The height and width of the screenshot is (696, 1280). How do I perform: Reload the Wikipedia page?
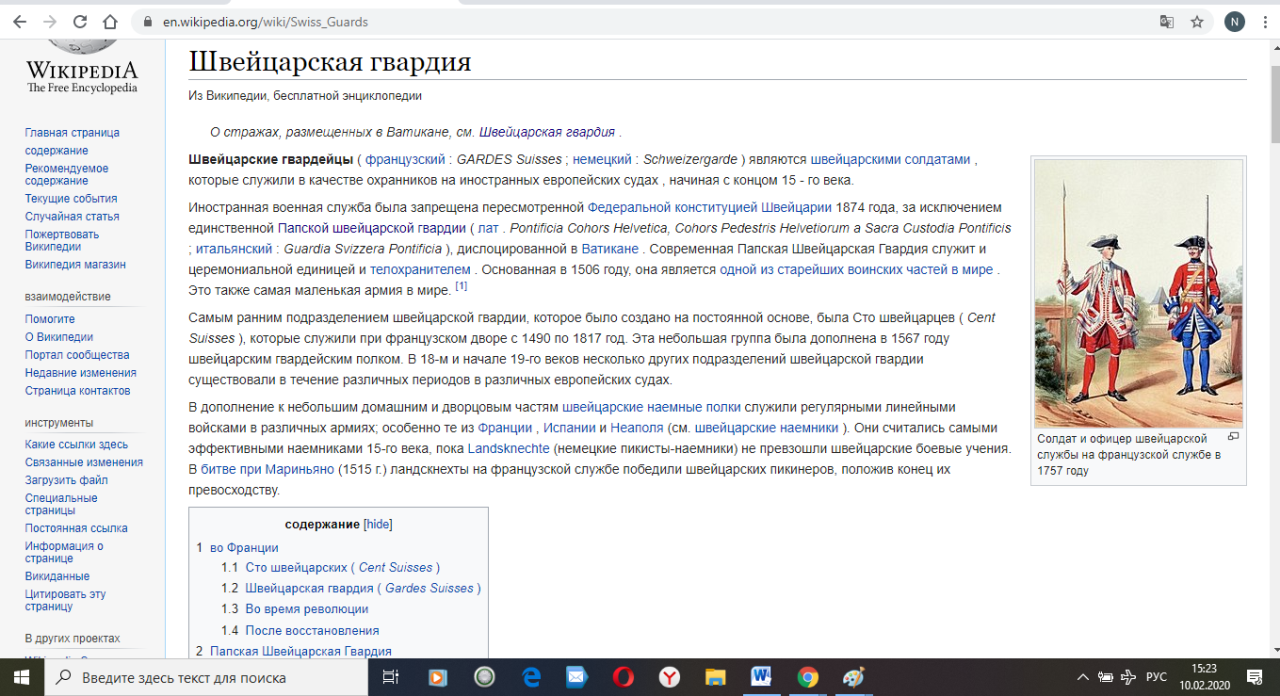pyautogui.click(x=80, y=22)
